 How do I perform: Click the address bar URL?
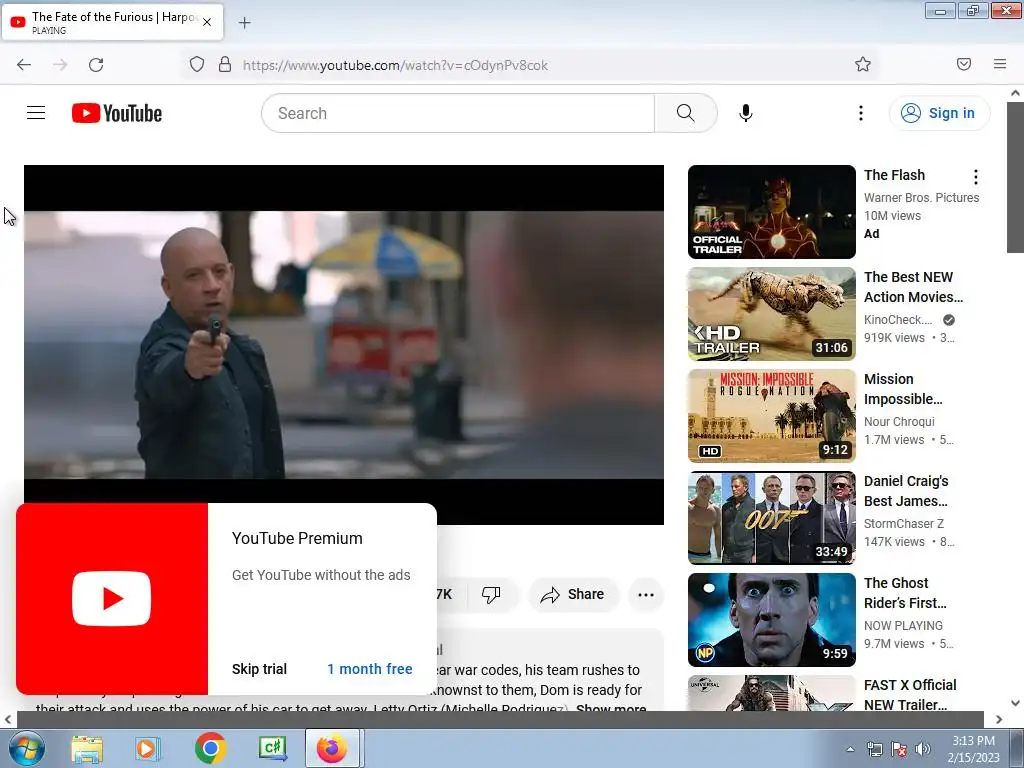395,65
